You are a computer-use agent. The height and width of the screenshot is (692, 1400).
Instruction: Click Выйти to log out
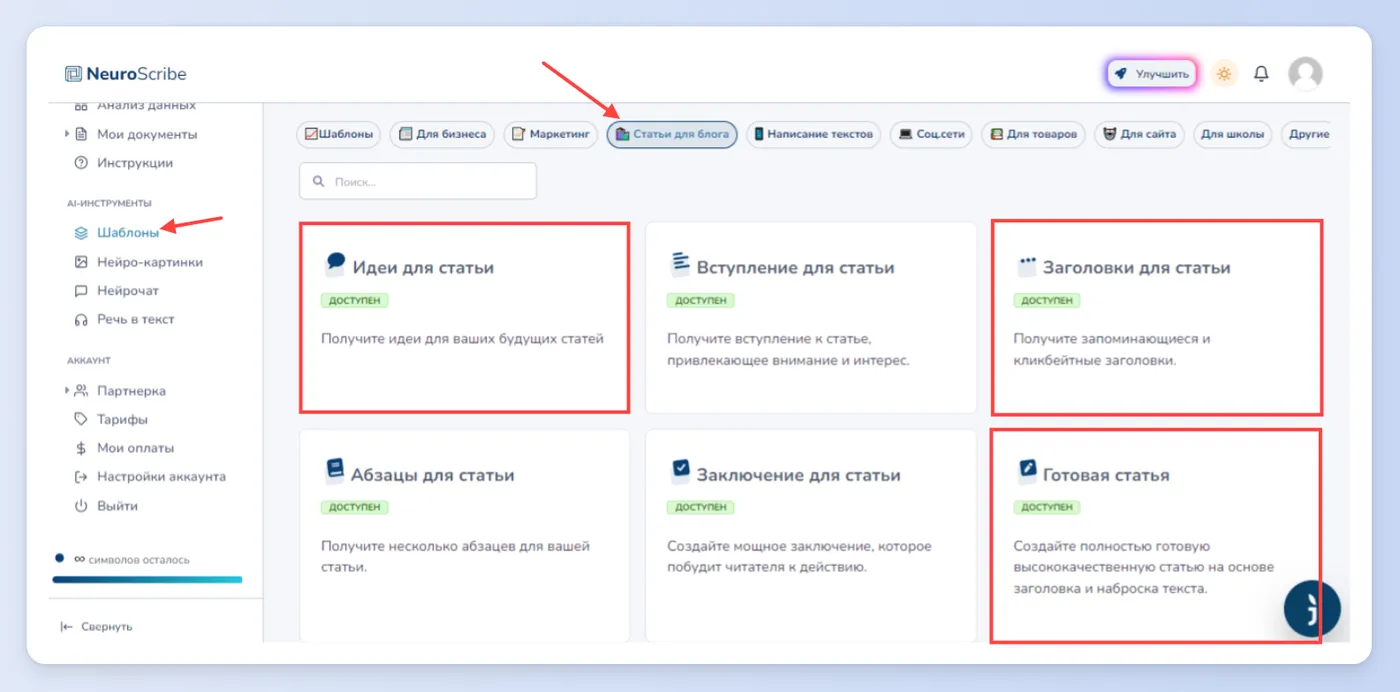(117, 506)
